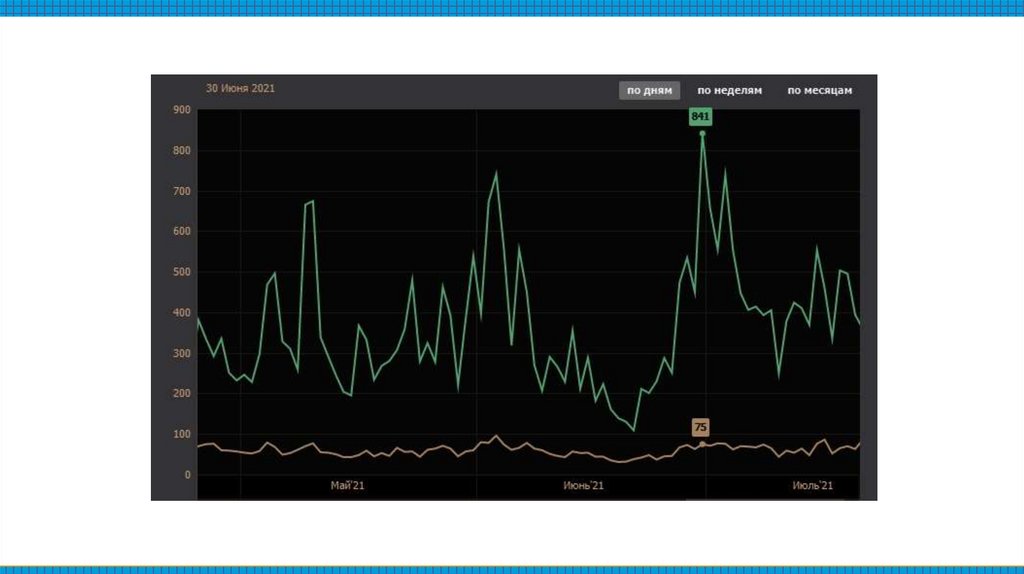Click the 900 y-axis label
Screen dimensions: 1024x574
click(182, 110)
